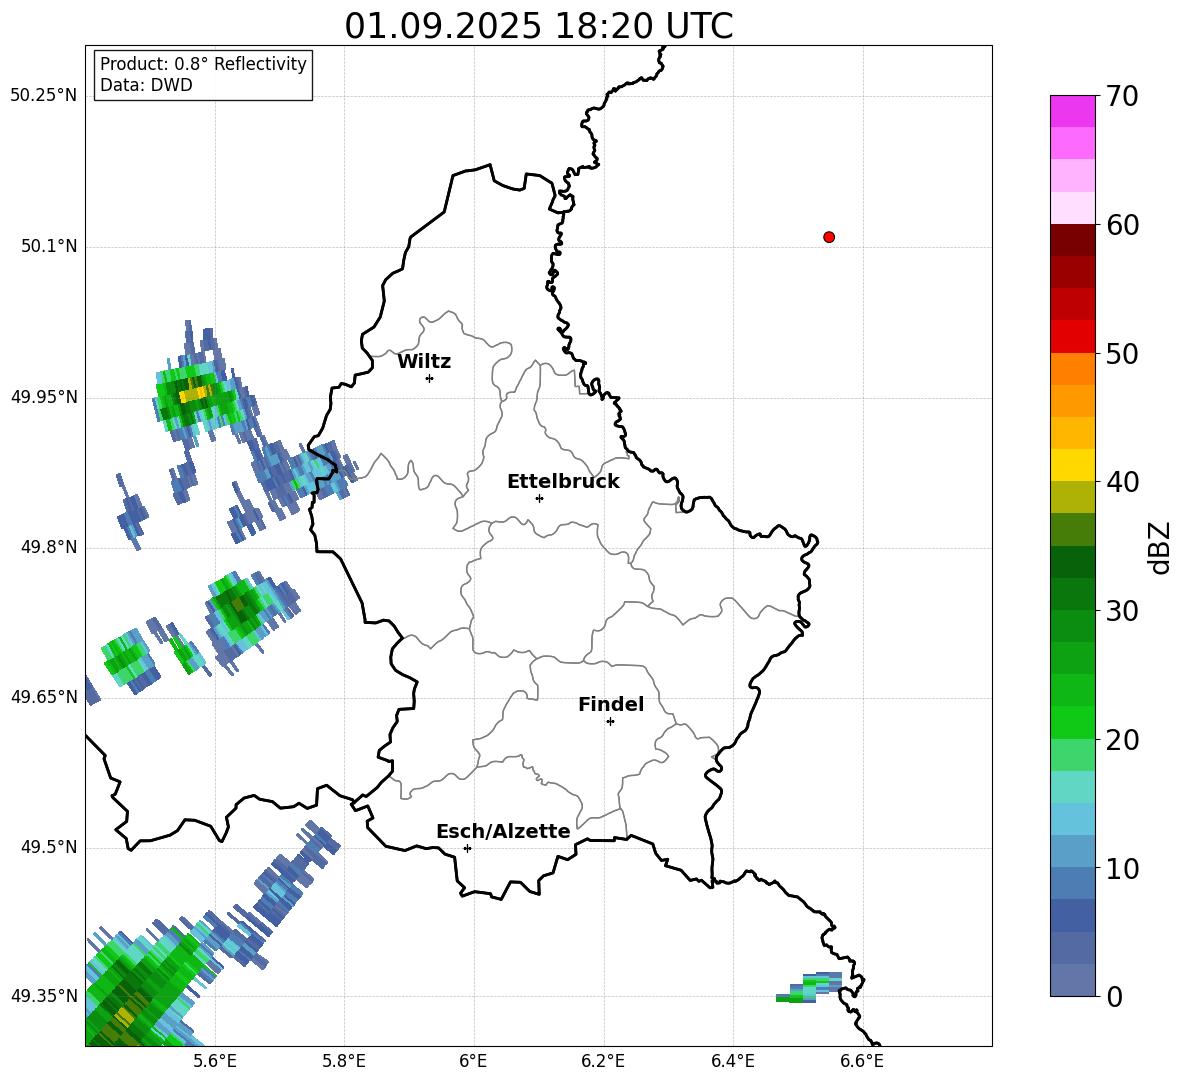The image size is (1184, 1081).
Task: Click the Ettelbruck city label
Action: pyautogui.click(x=563, y=482)
